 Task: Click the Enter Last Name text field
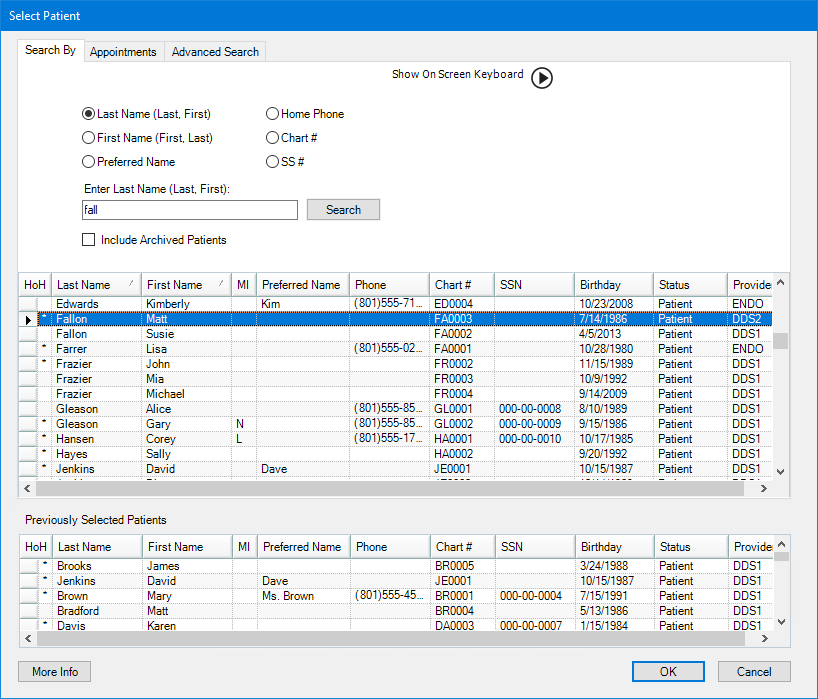click(x=190, y=210)
